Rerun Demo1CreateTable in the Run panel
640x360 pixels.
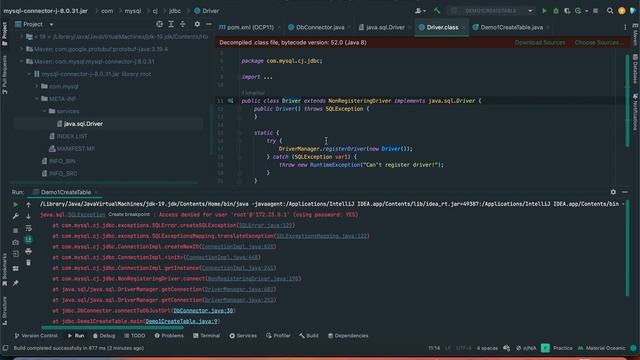point(16,204)
